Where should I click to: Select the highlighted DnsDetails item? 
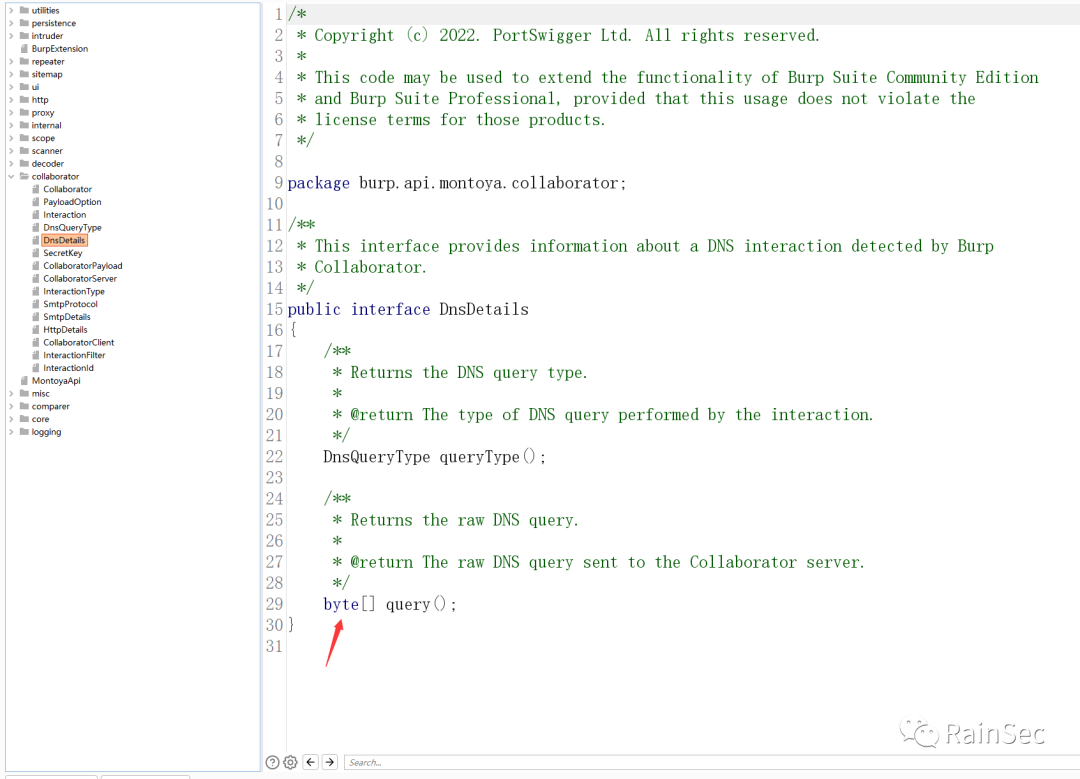coord(64,240)
